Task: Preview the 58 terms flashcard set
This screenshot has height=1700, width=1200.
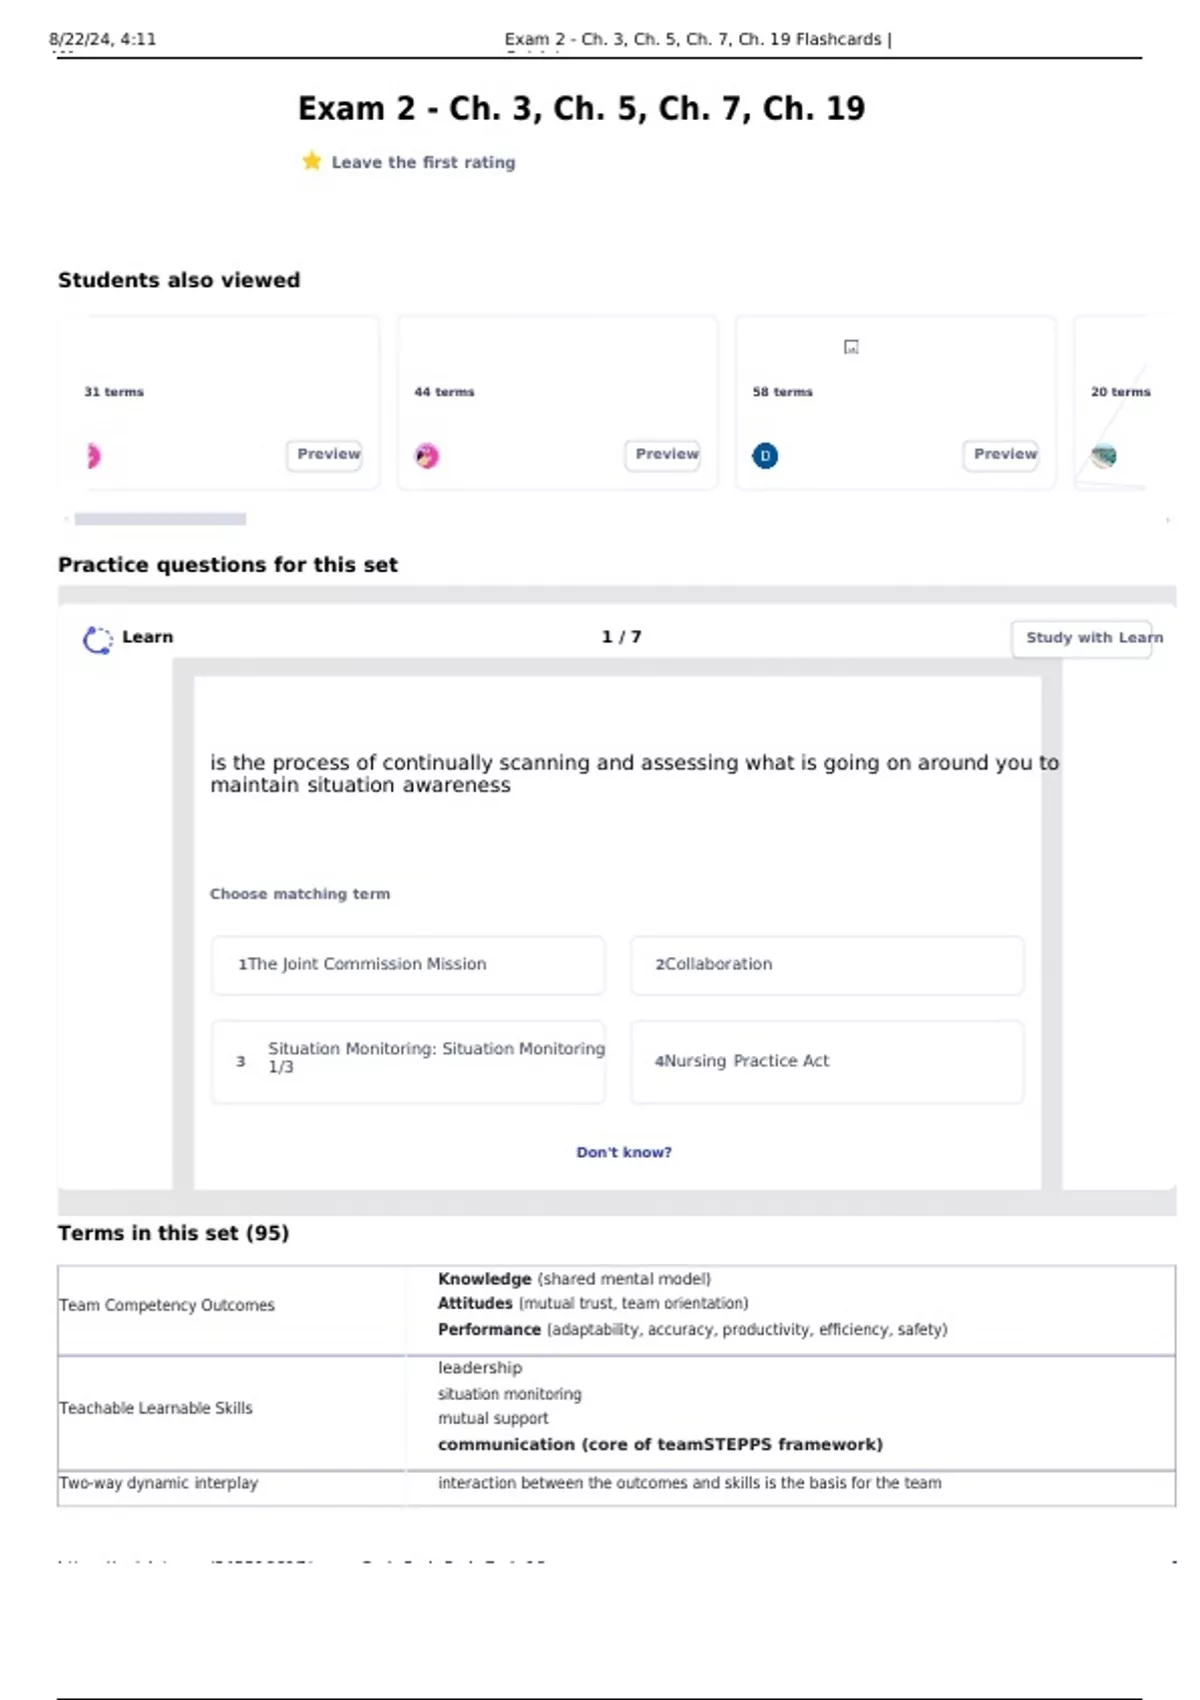Action: pyautogui.click(x=1001, y=454)
